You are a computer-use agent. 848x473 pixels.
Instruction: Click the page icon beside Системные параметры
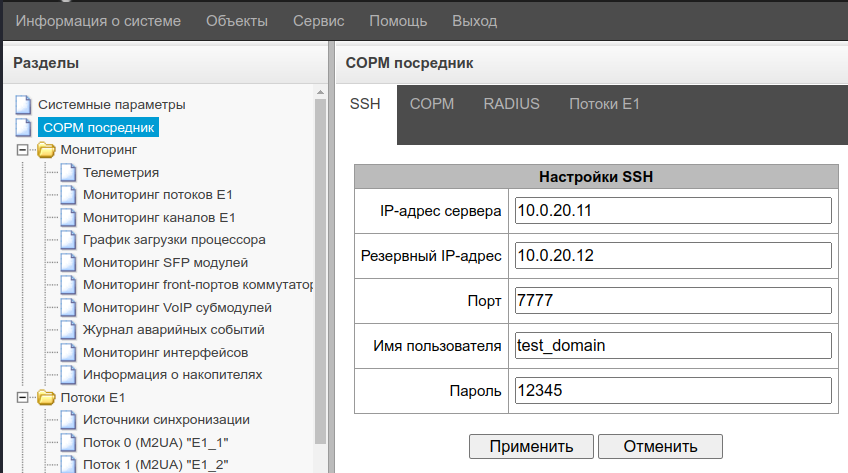(23, 105)
